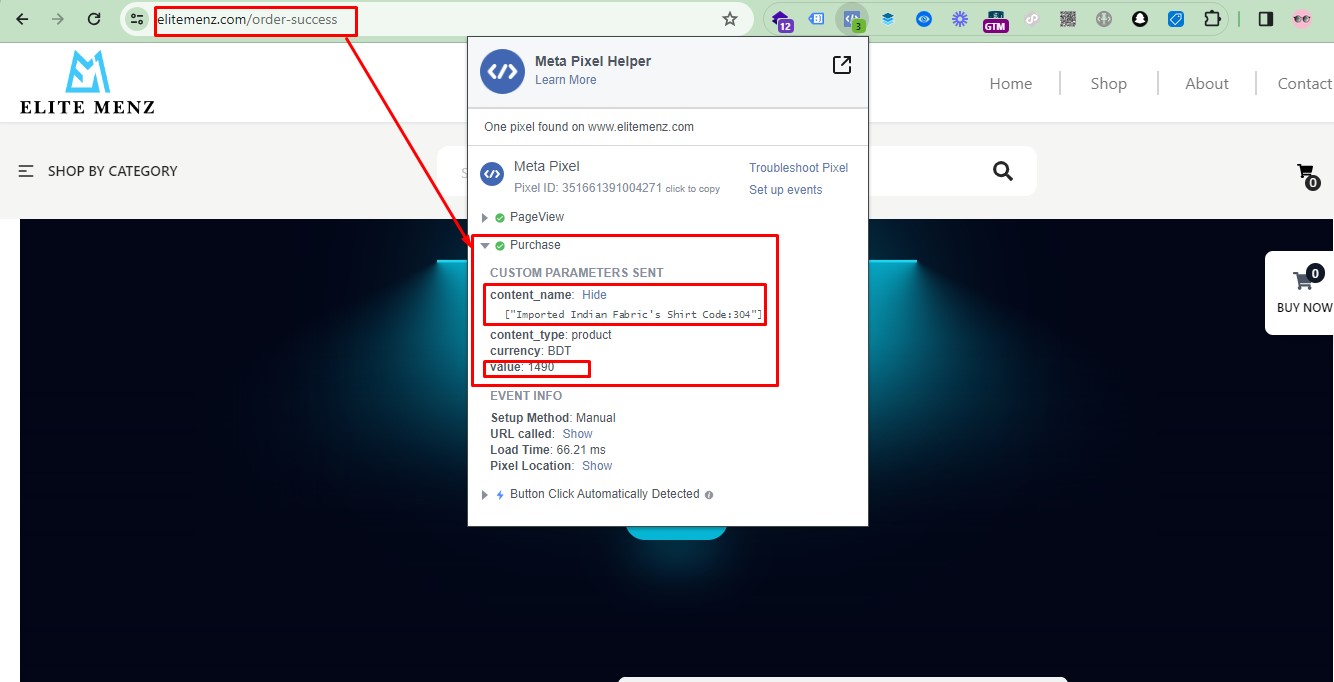Click the Troubleshoot Pixel link
Viewport: 1334px width, 682px height.
point(798,168)
